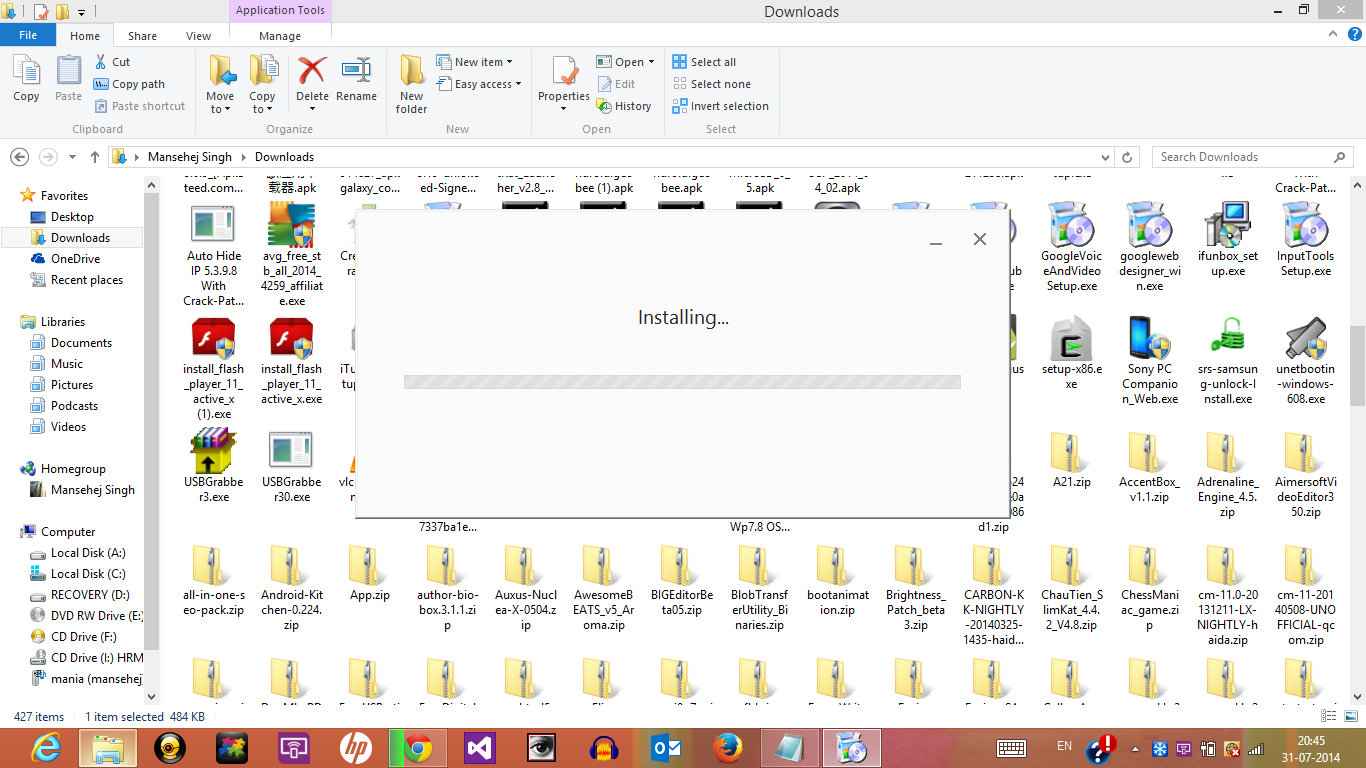Click the Search Downloads input field
1366x768 pixels.
[1244, 157]
